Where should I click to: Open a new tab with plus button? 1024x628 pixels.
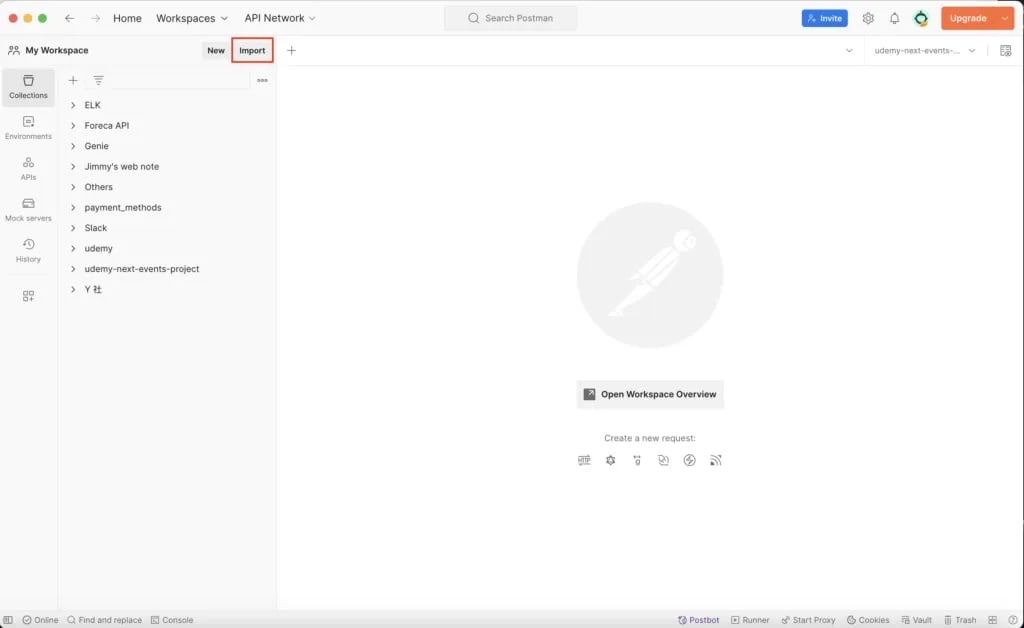click(291, 50)
